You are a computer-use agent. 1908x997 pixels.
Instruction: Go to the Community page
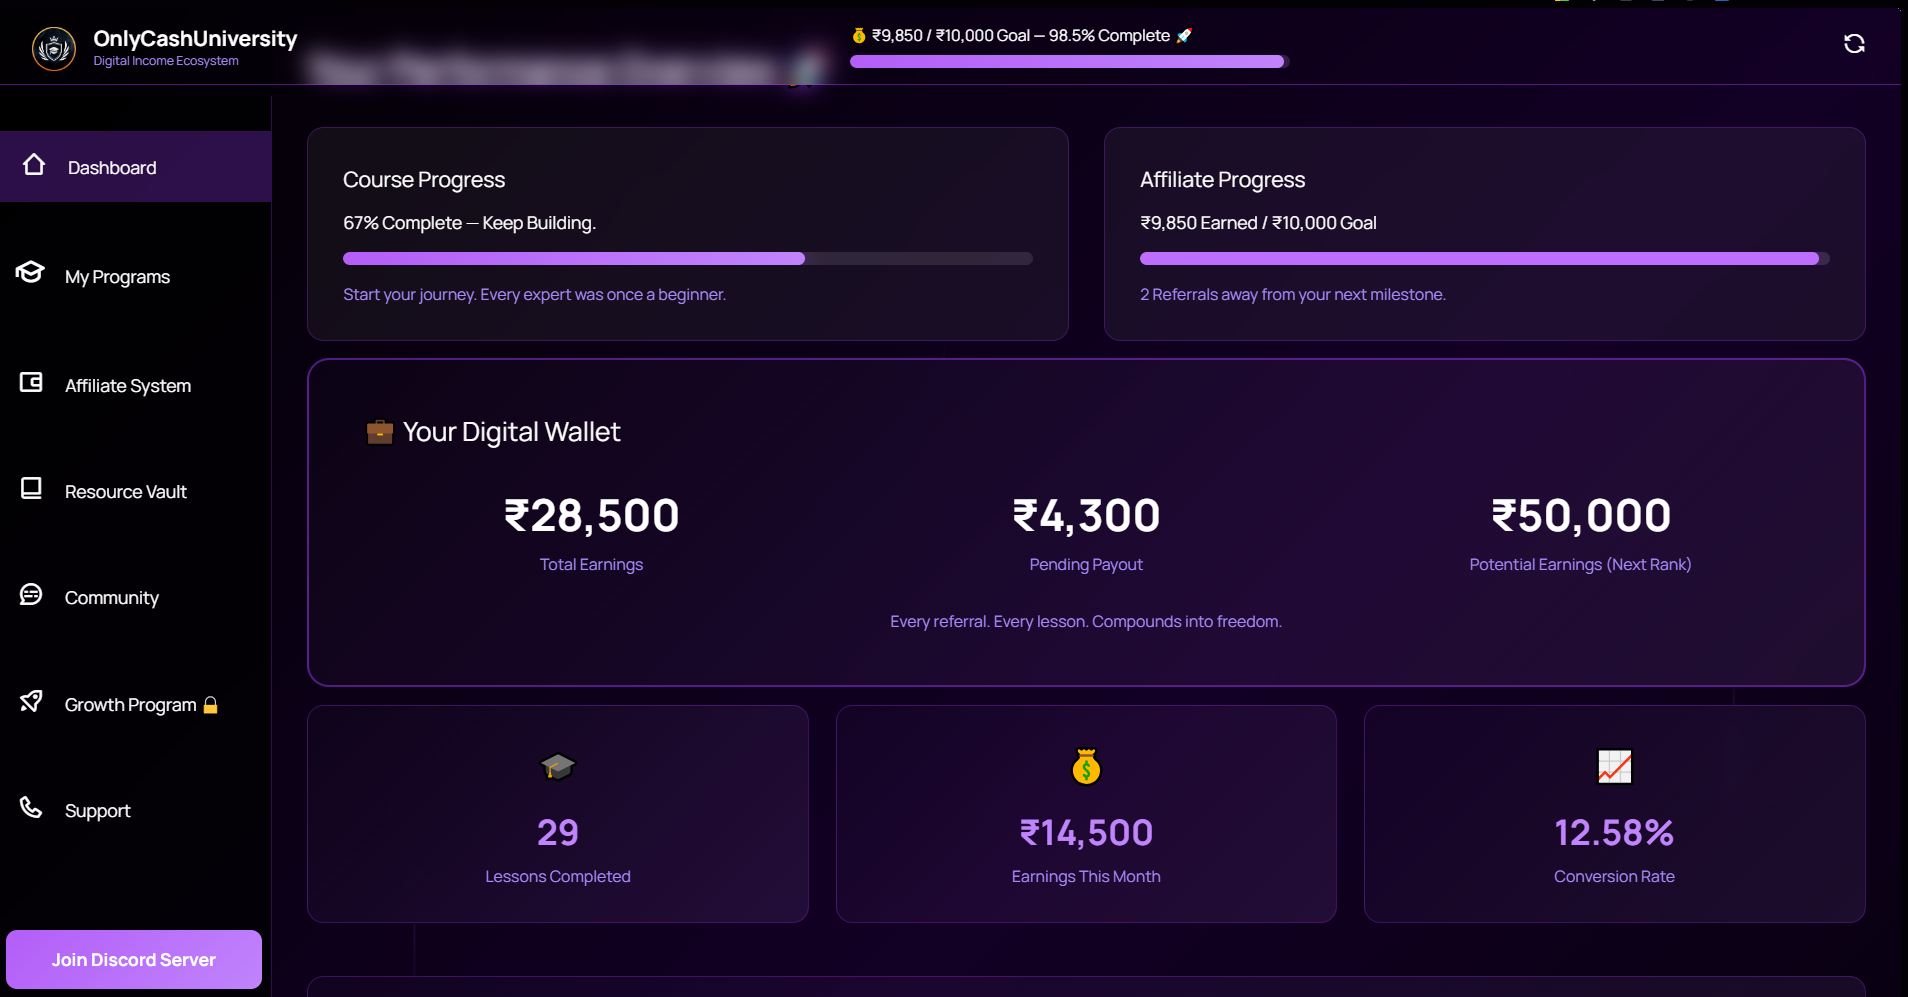tap(112, 598)
